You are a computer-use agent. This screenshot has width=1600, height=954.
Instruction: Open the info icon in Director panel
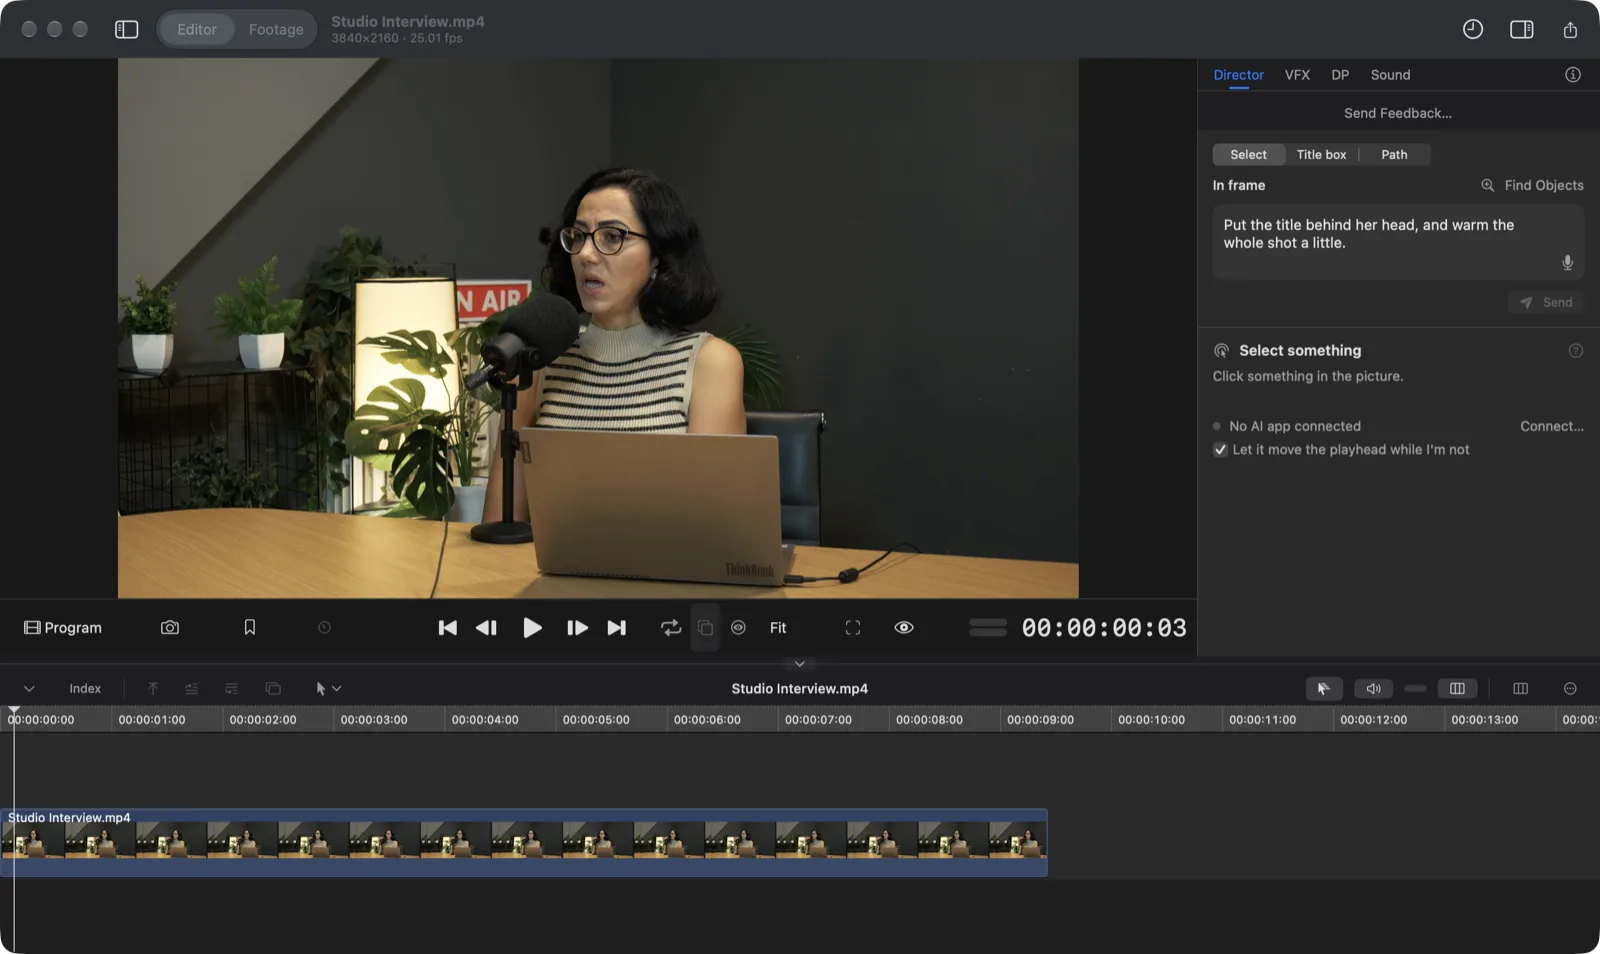tap(1572, 75)
